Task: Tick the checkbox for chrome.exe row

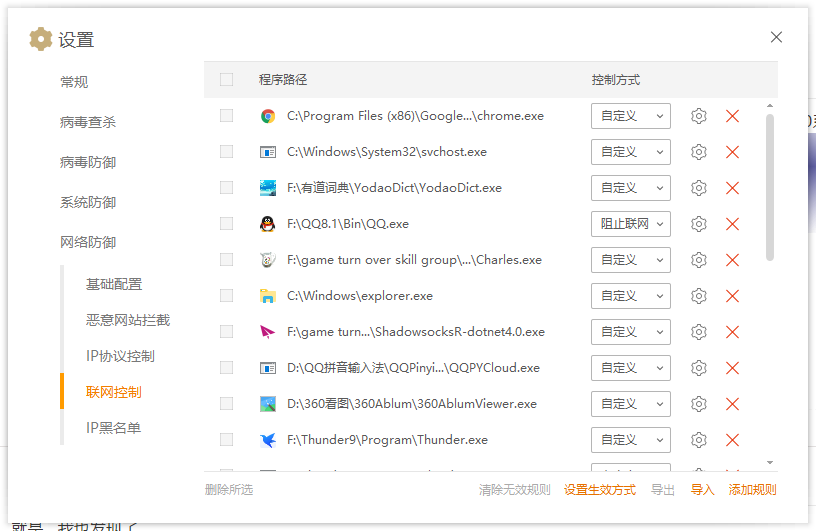Action: (x=226, y=116)
